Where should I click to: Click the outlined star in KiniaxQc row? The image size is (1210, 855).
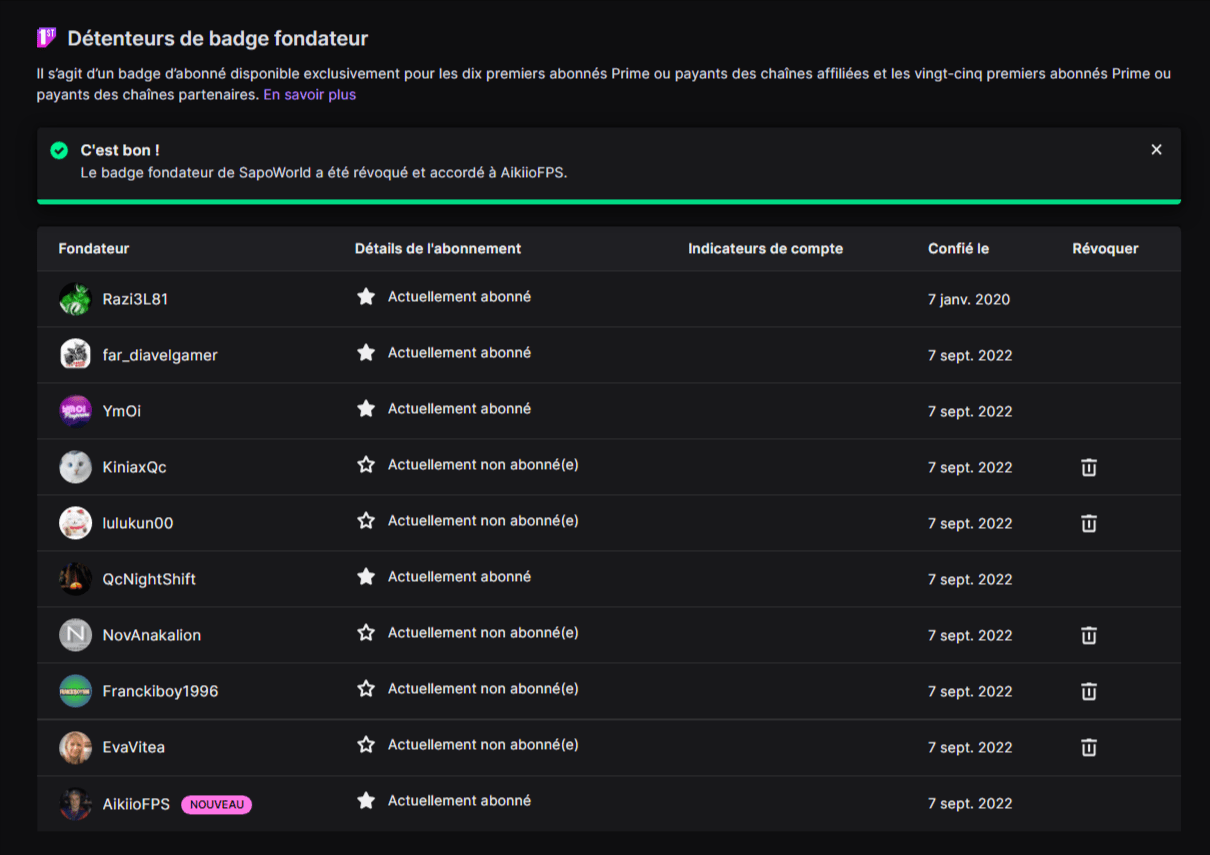[x=366, y=465]
